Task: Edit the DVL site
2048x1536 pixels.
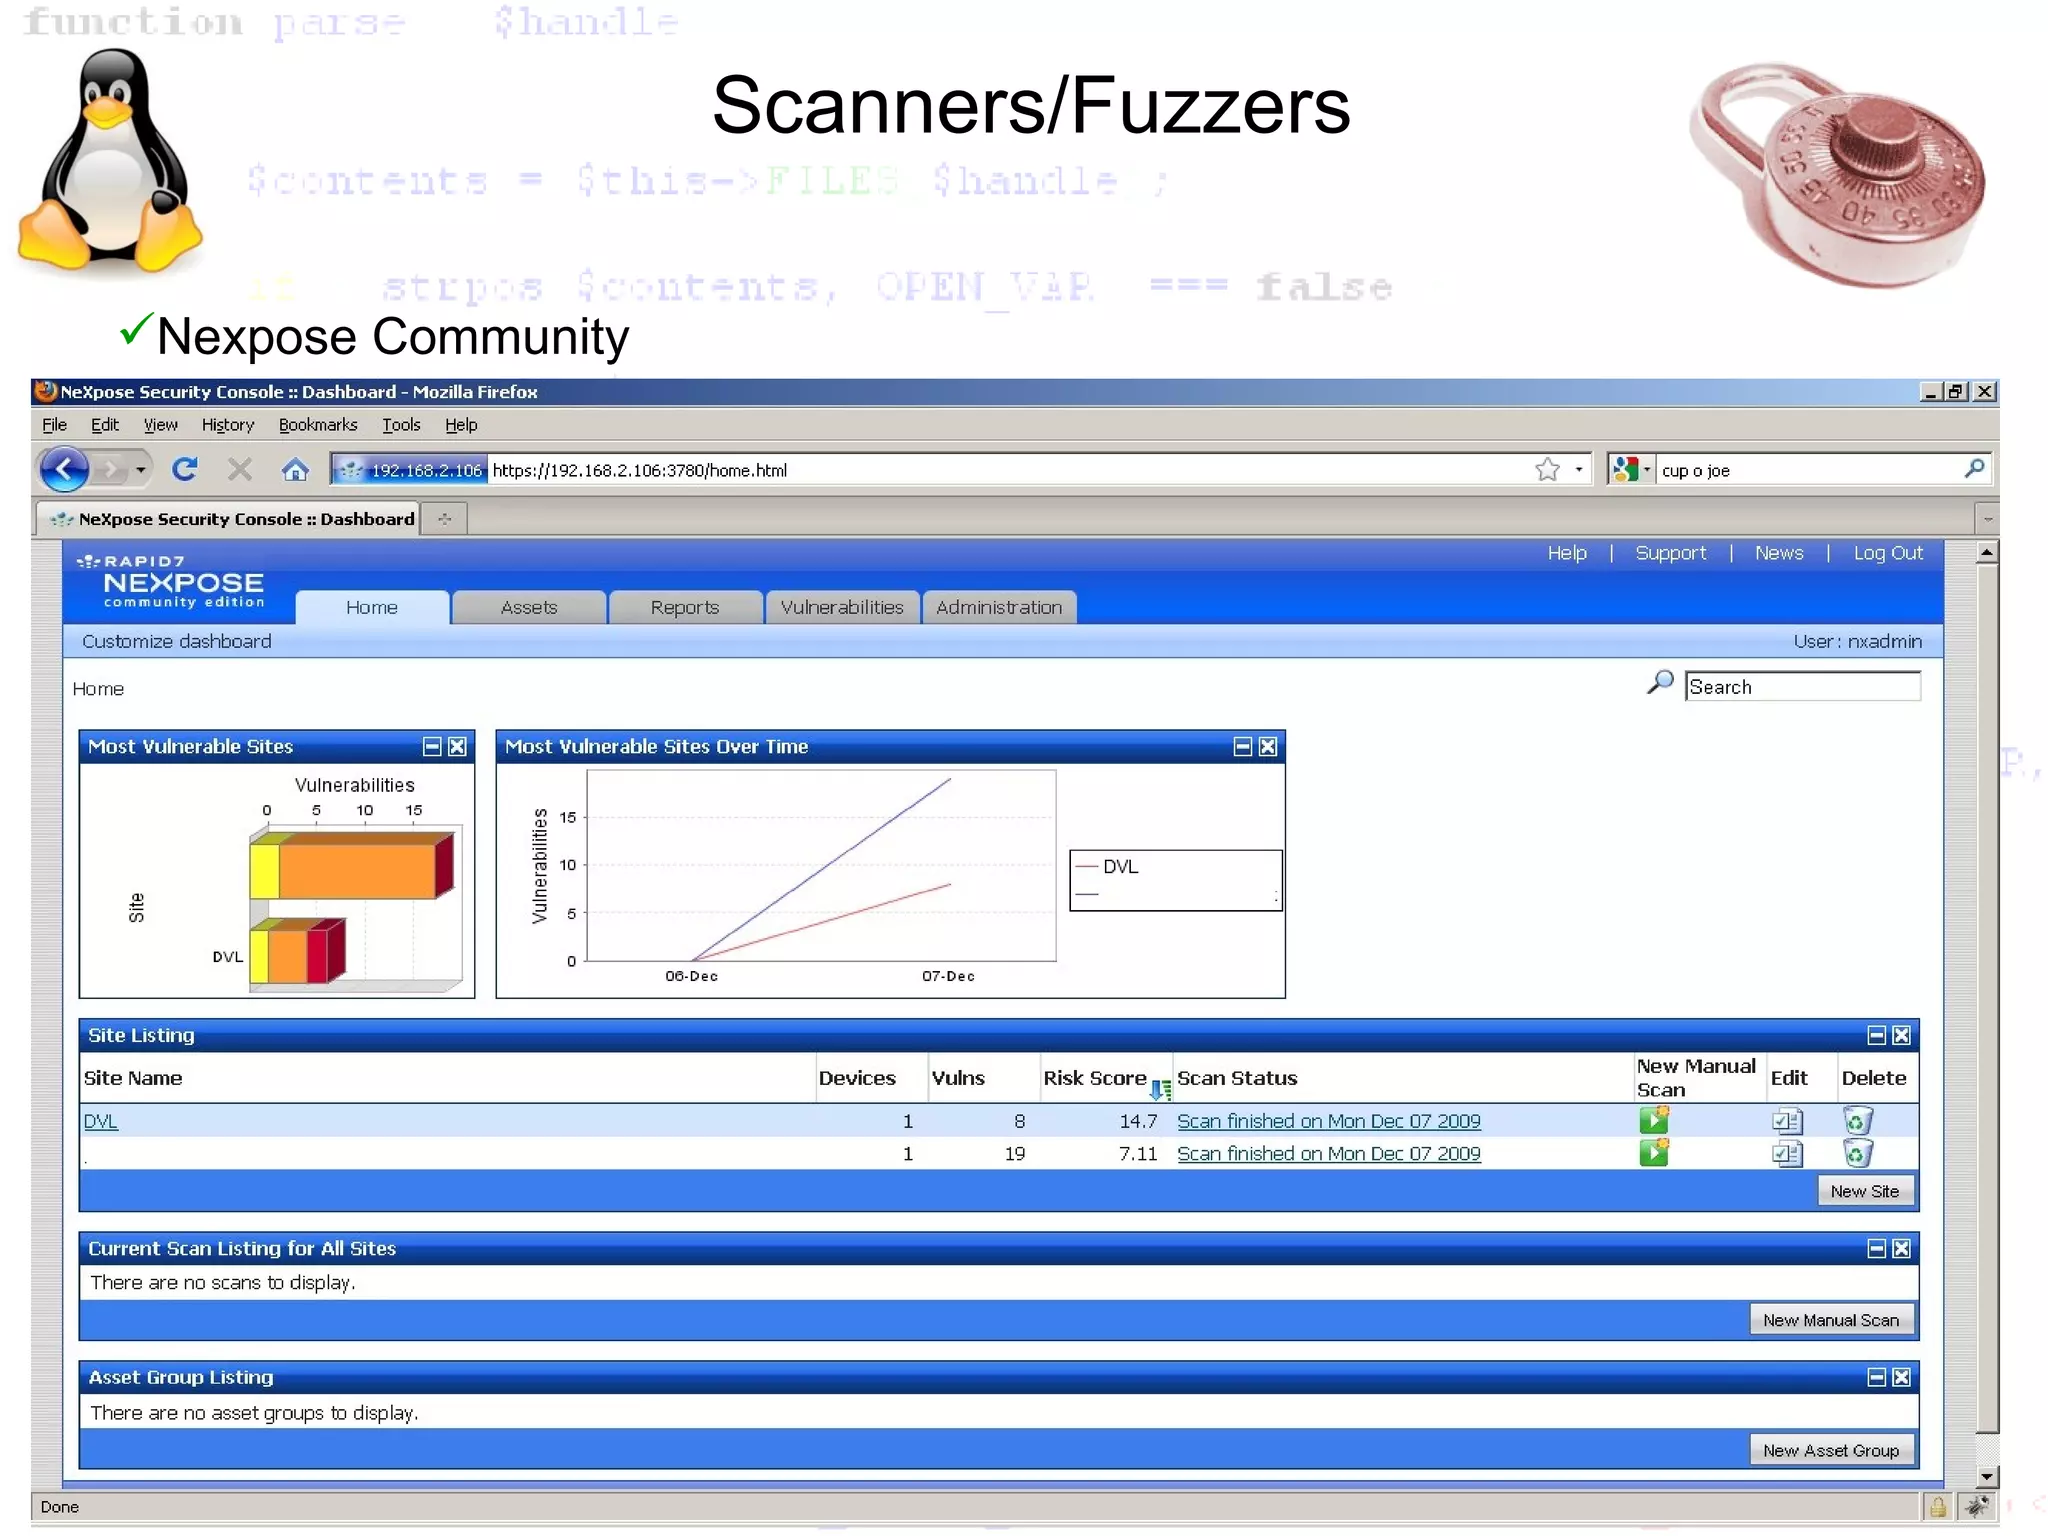Action: (x=1787, y=1120)
